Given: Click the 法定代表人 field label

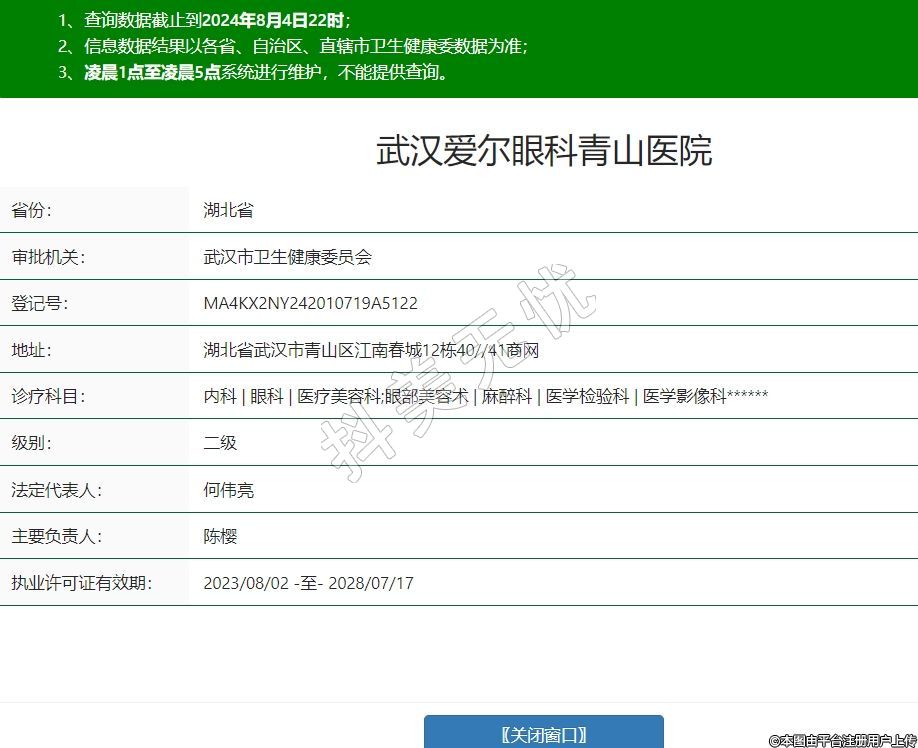Looking at the screenshot, I should point(56,490).
